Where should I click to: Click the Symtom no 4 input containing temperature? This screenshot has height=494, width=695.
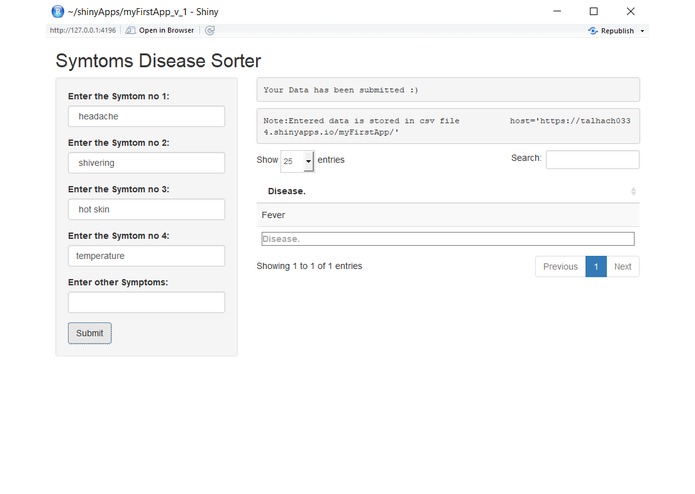click(146, 256)
